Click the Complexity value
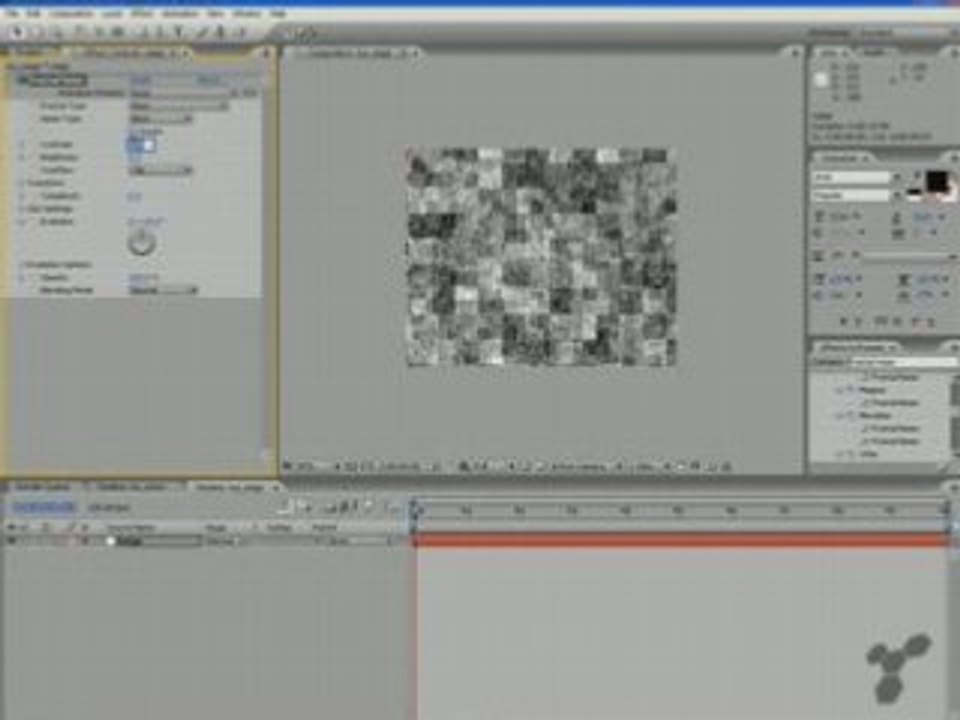 coord(135,196)
